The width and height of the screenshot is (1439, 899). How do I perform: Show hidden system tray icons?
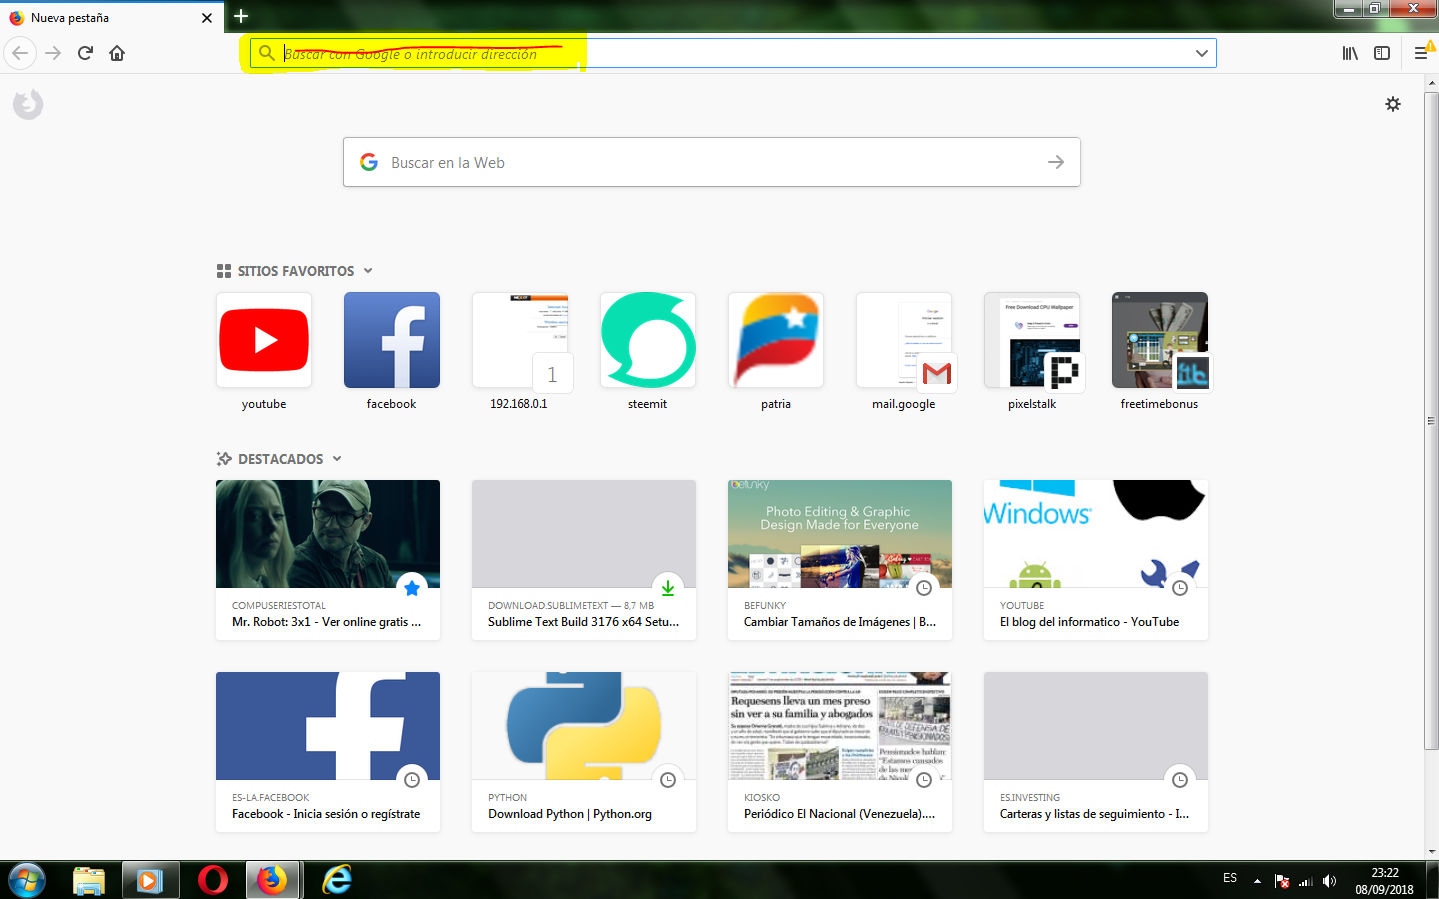pyautogui.click(x=1257, y=881)
